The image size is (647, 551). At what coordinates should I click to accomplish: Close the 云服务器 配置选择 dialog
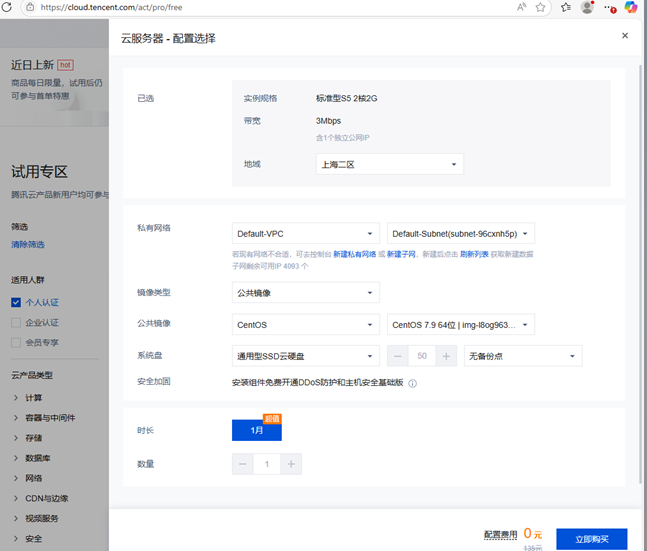pos(625,35)
